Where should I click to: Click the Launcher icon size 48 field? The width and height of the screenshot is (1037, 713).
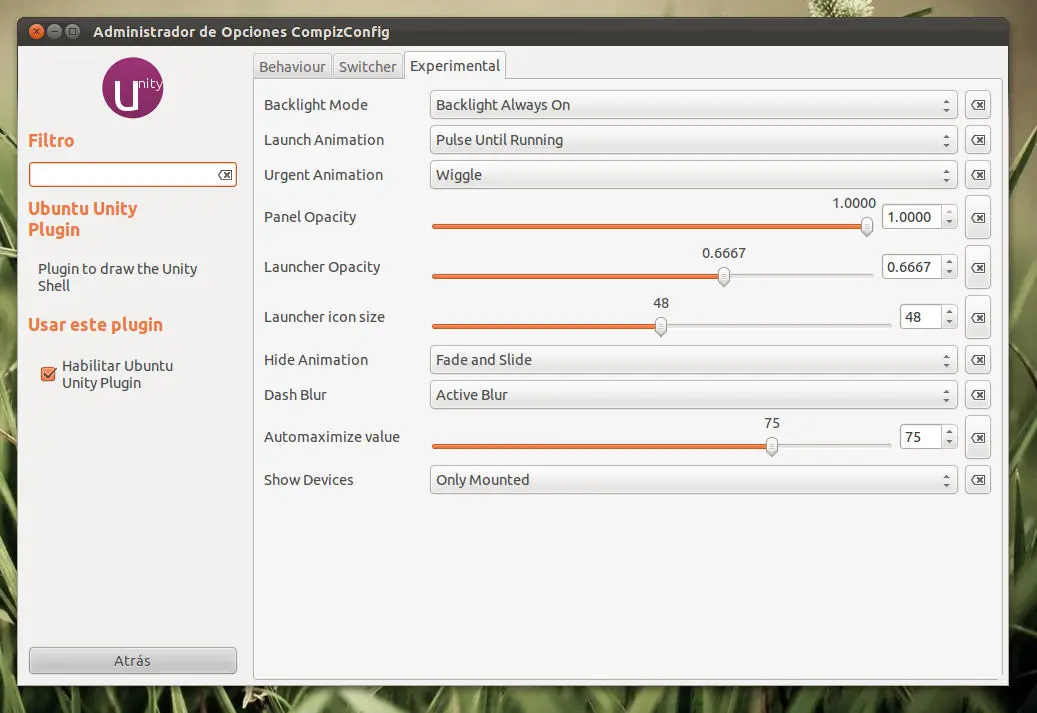[921, 317]
